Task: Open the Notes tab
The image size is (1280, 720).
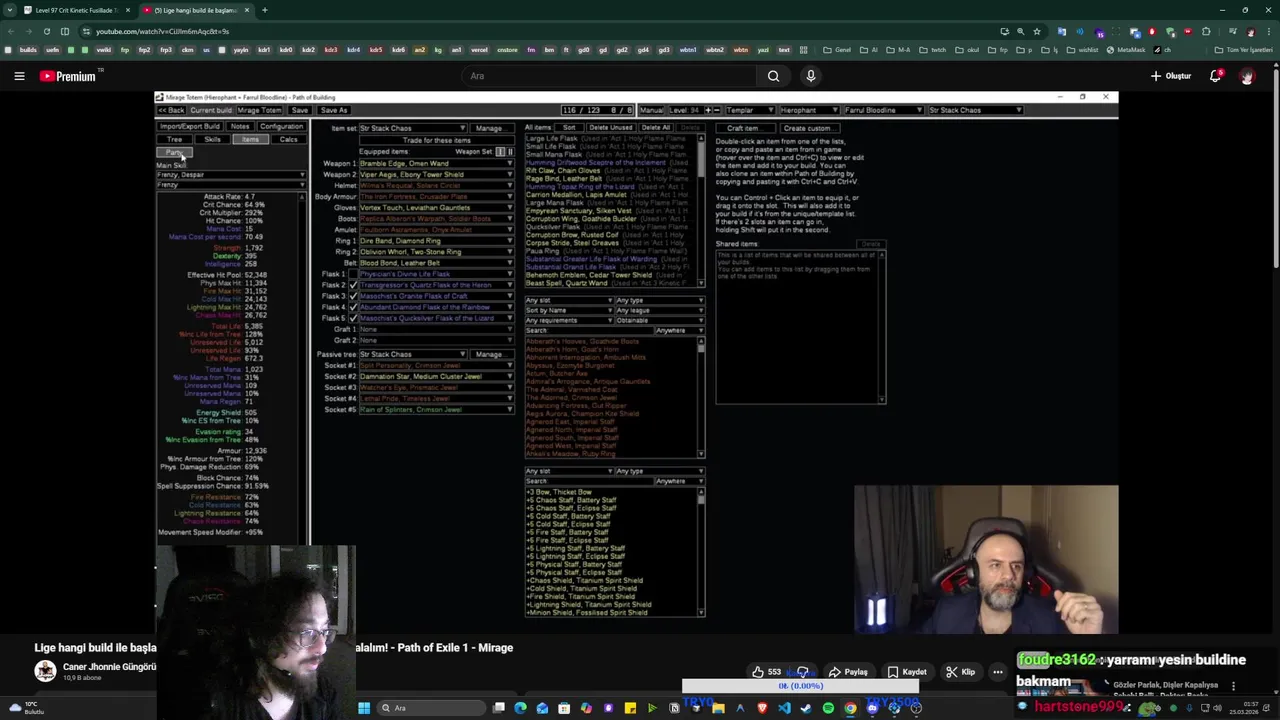Action: pyautogui.click(x=240, y=126)
